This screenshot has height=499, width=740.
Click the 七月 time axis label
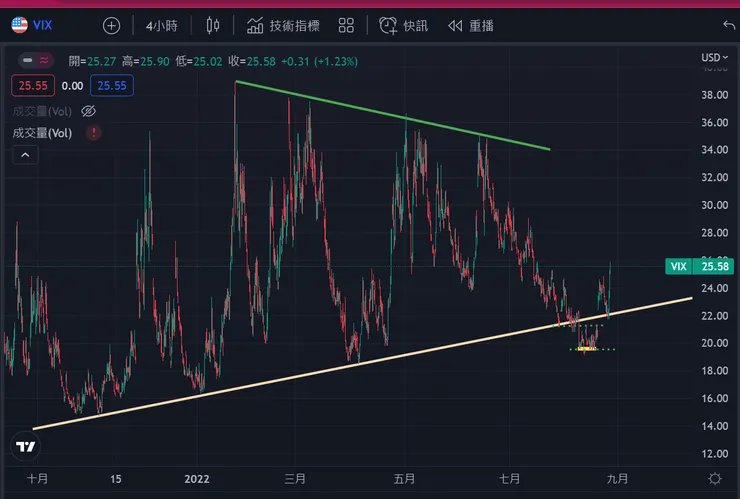509,479
